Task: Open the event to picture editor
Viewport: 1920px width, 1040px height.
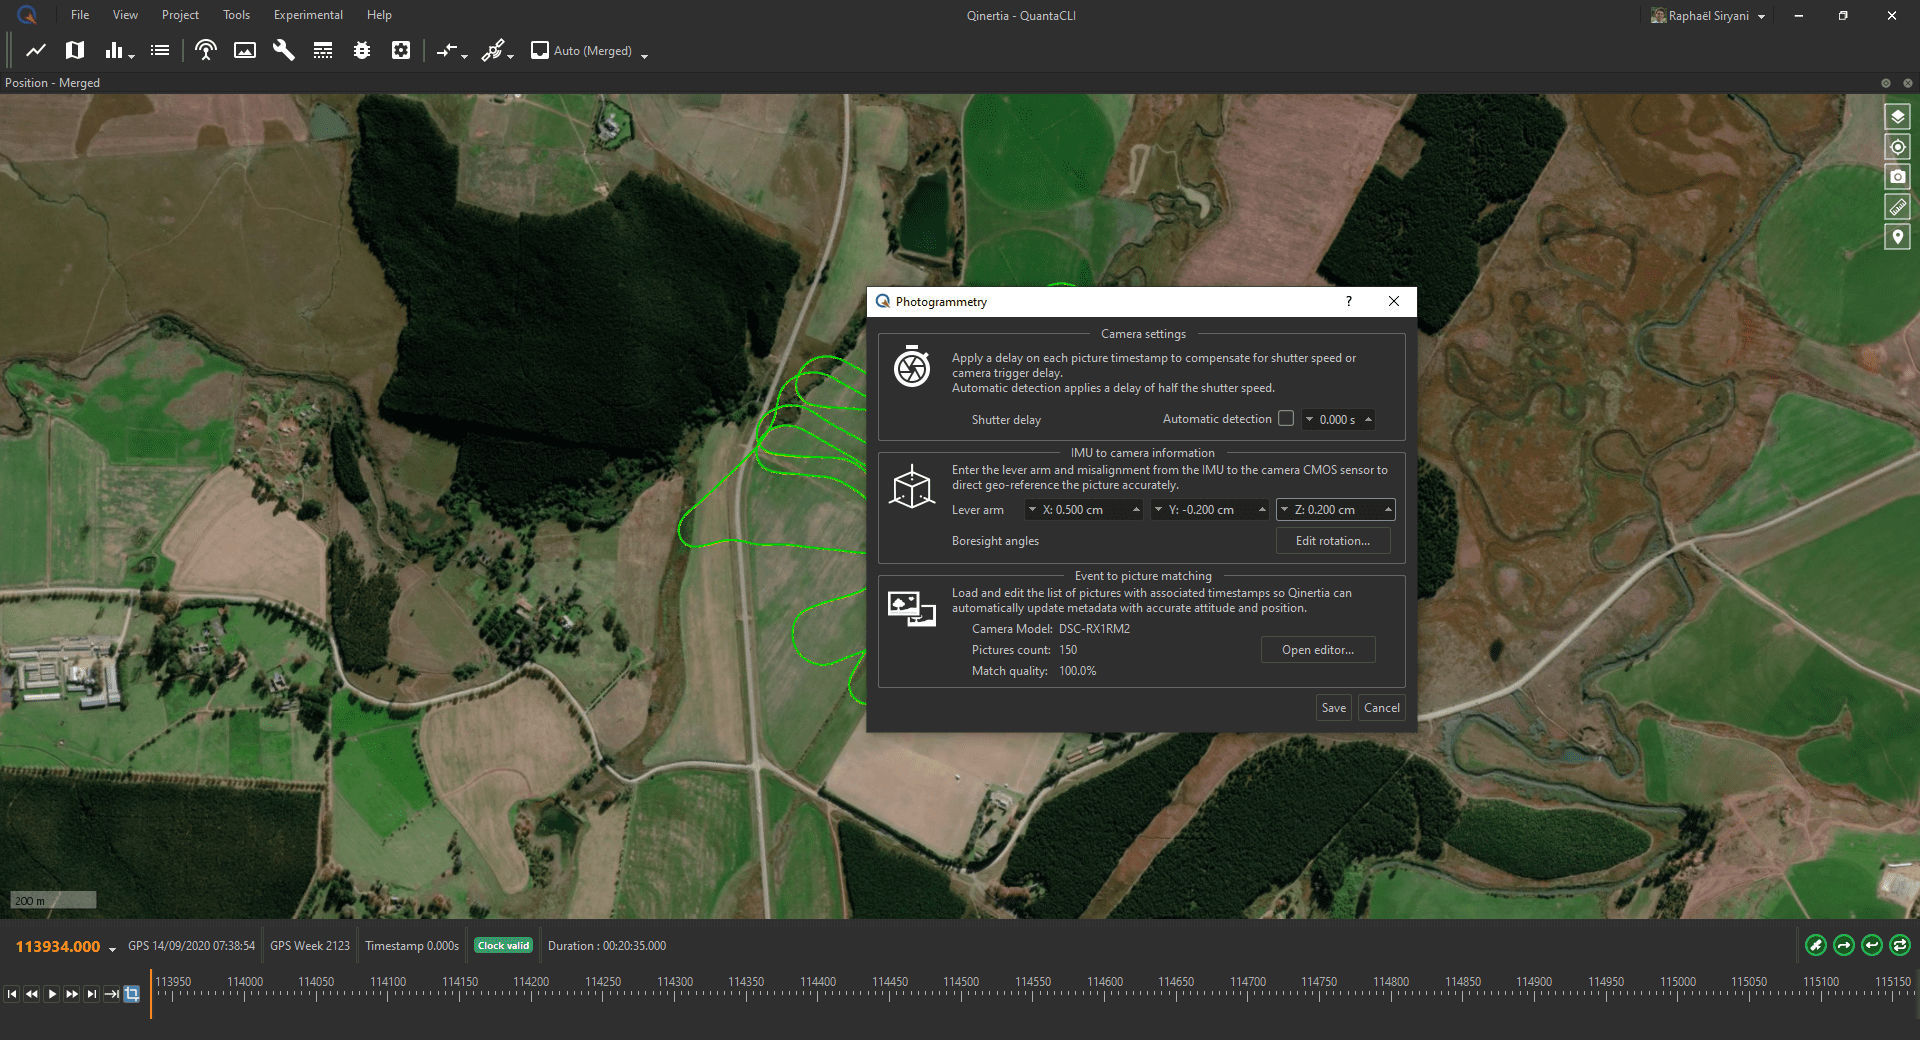Action: click(1317, 649)
